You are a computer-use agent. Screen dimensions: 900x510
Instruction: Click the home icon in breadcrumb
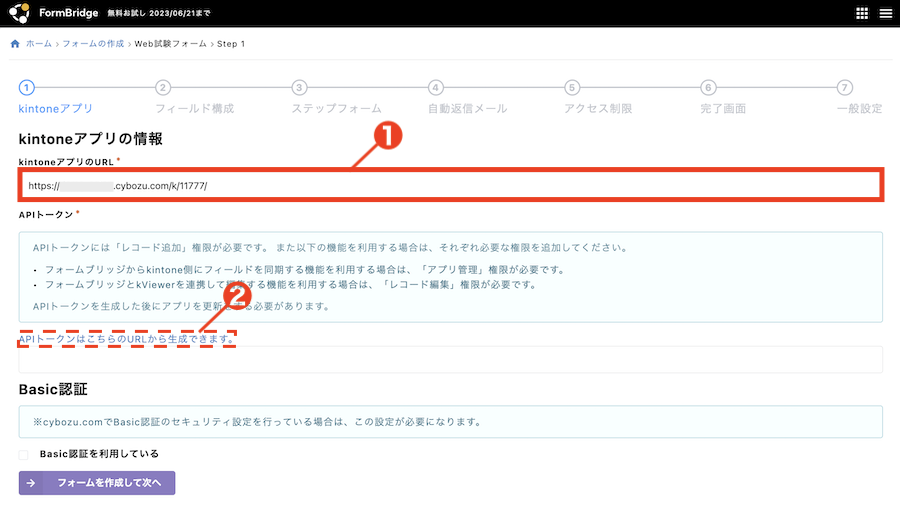click(15, 44)
